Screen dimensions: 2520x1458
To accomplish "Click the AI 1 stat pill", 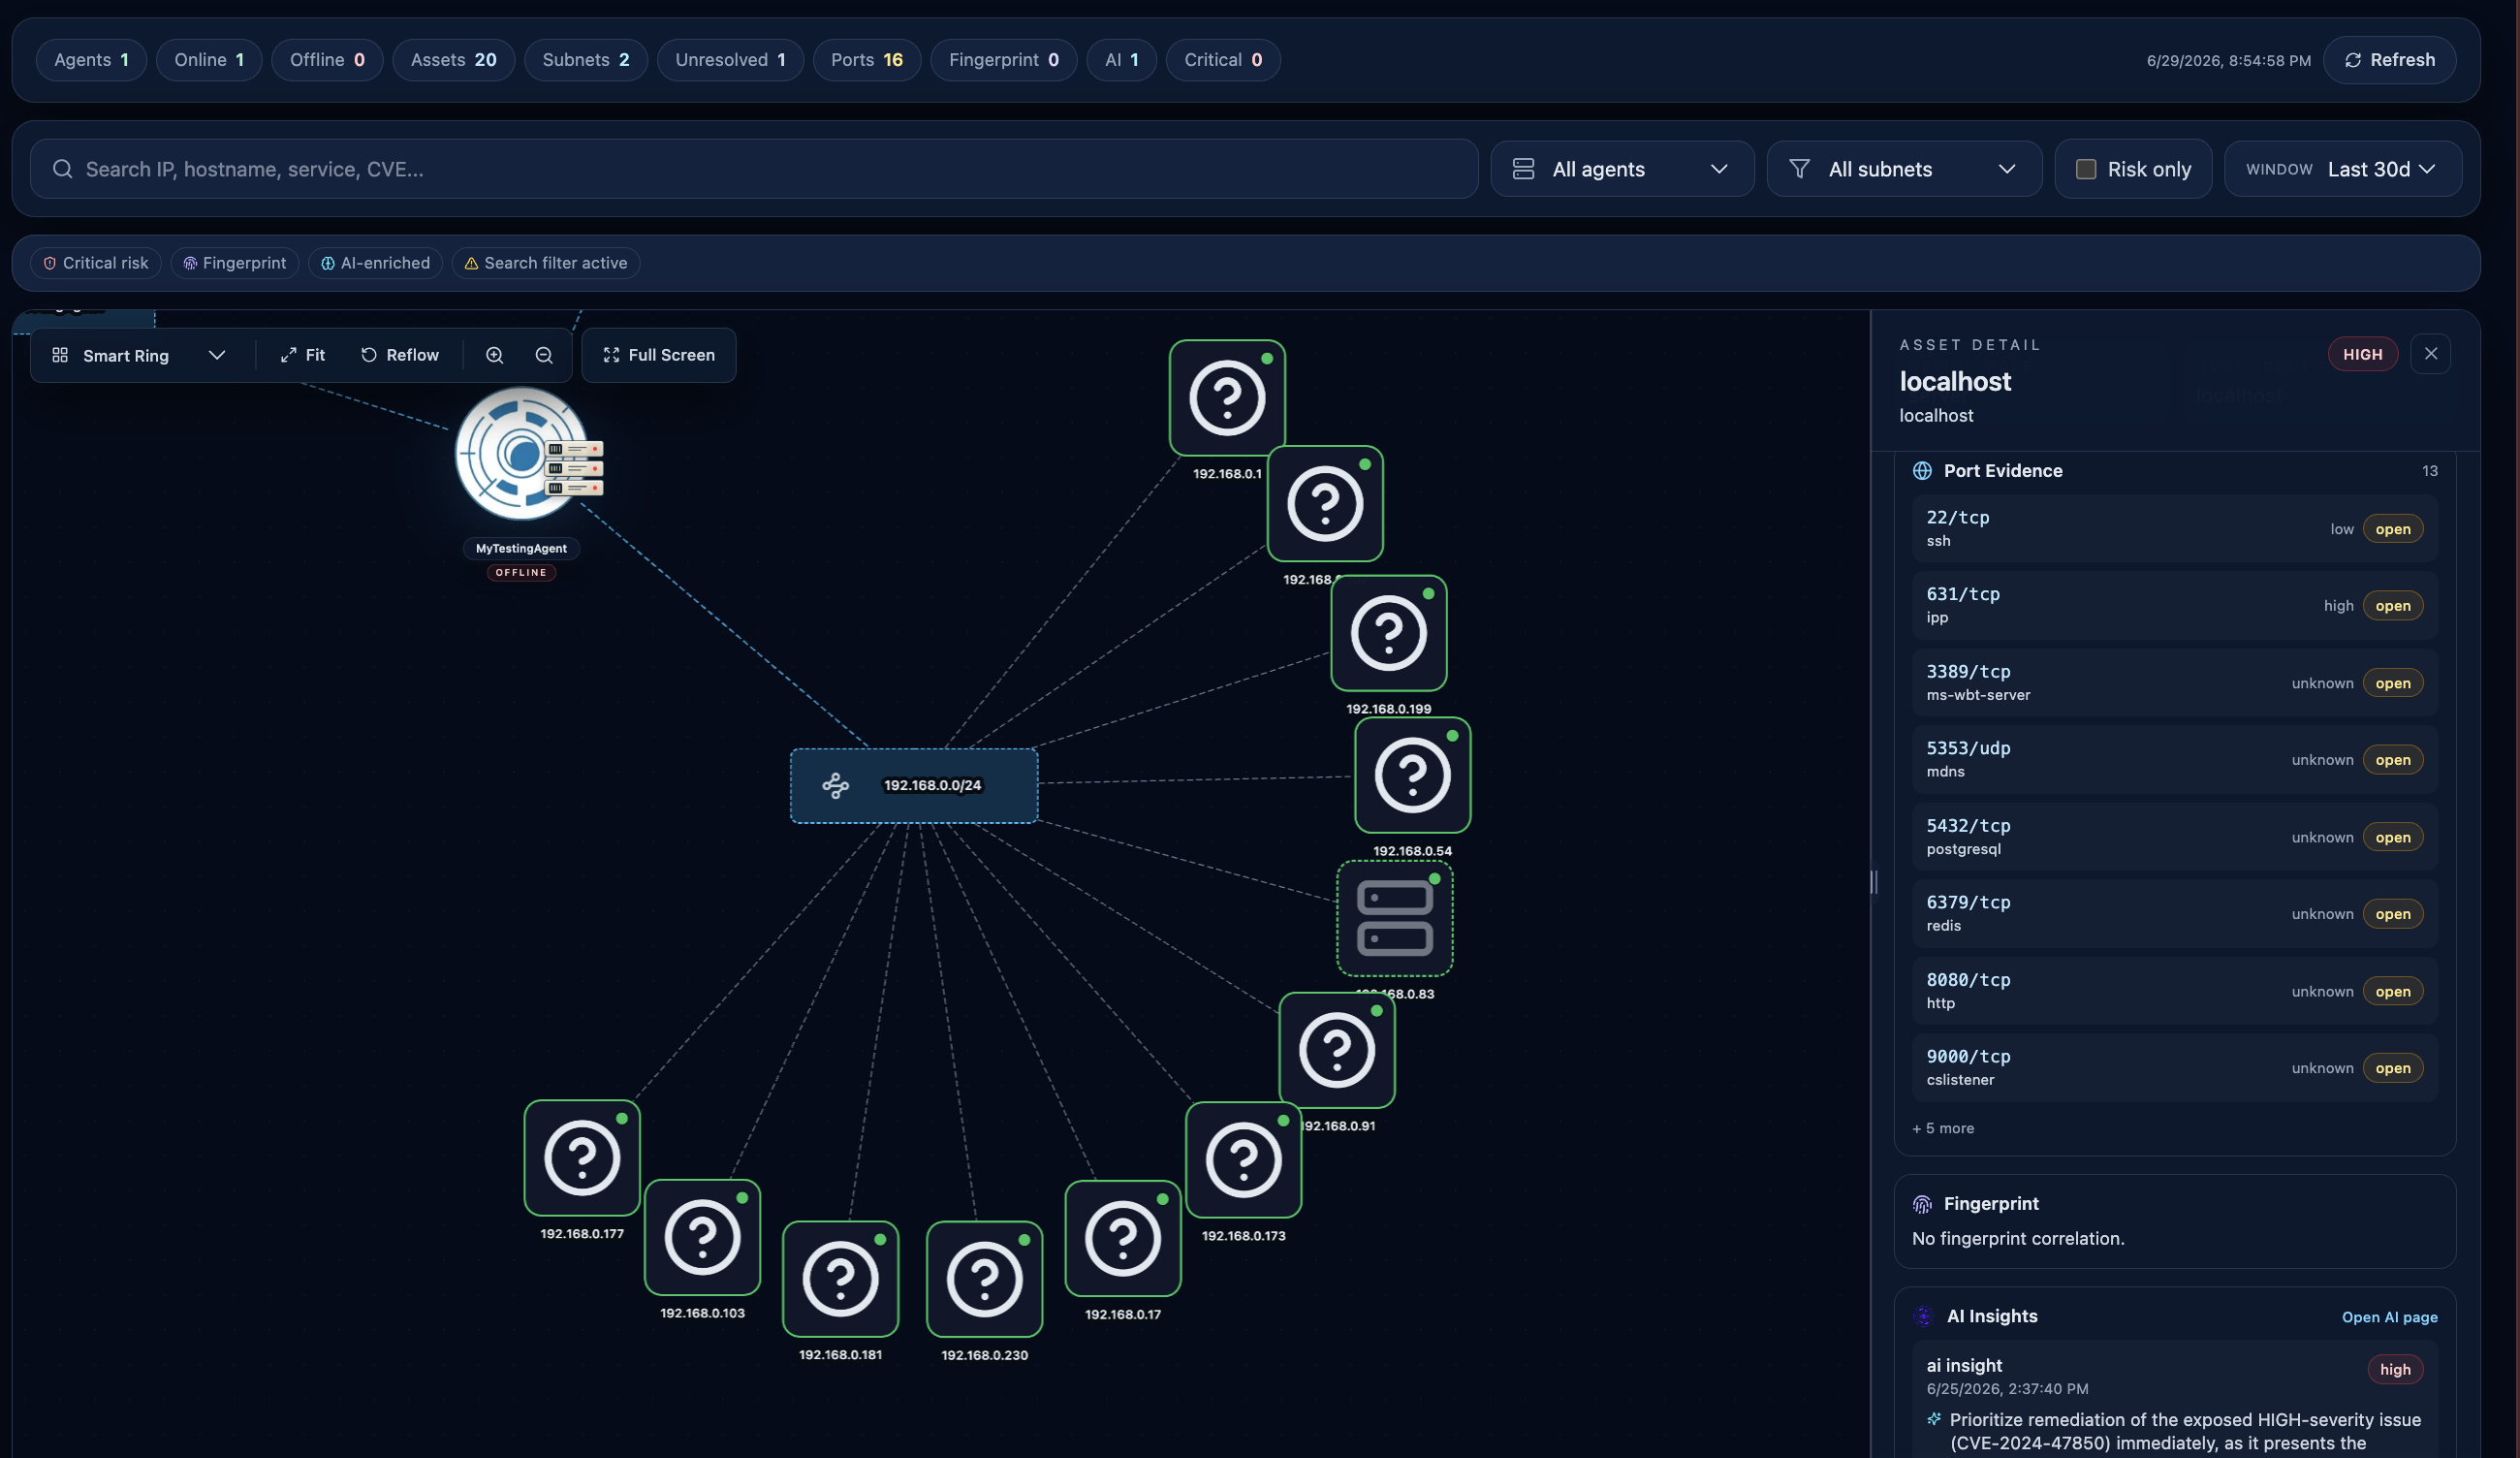I will pos(1121,60).
